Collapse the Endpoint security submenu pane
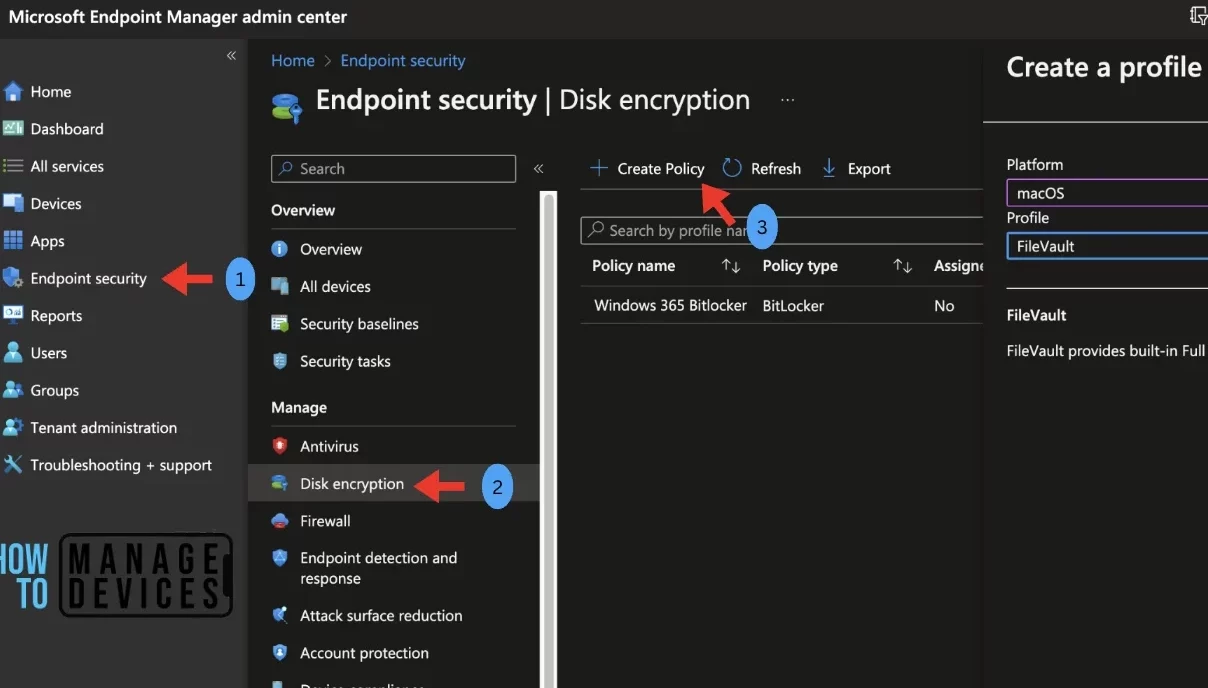The height and width of the screenshot is (688, 1208). [x=538, y=169]
